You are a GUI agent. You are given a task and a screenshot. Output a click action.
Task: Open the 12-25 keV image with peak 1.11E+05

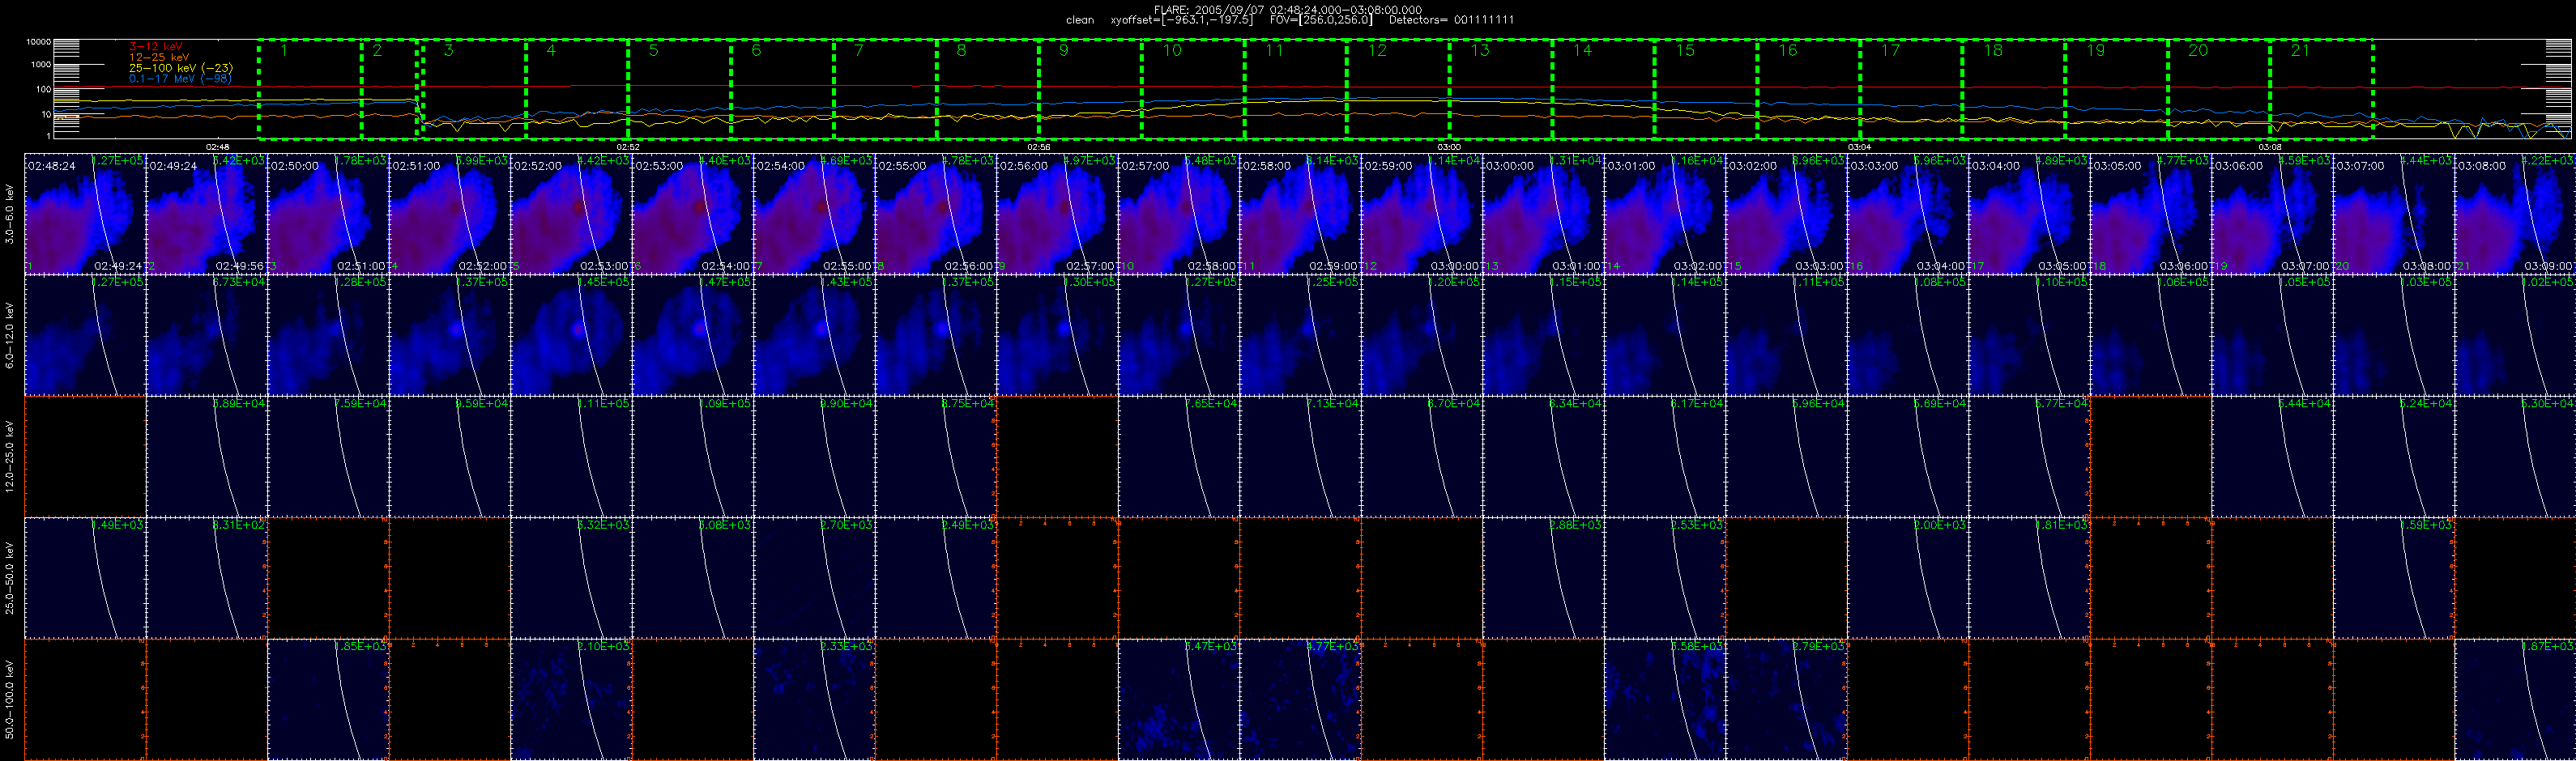[571, 457]
